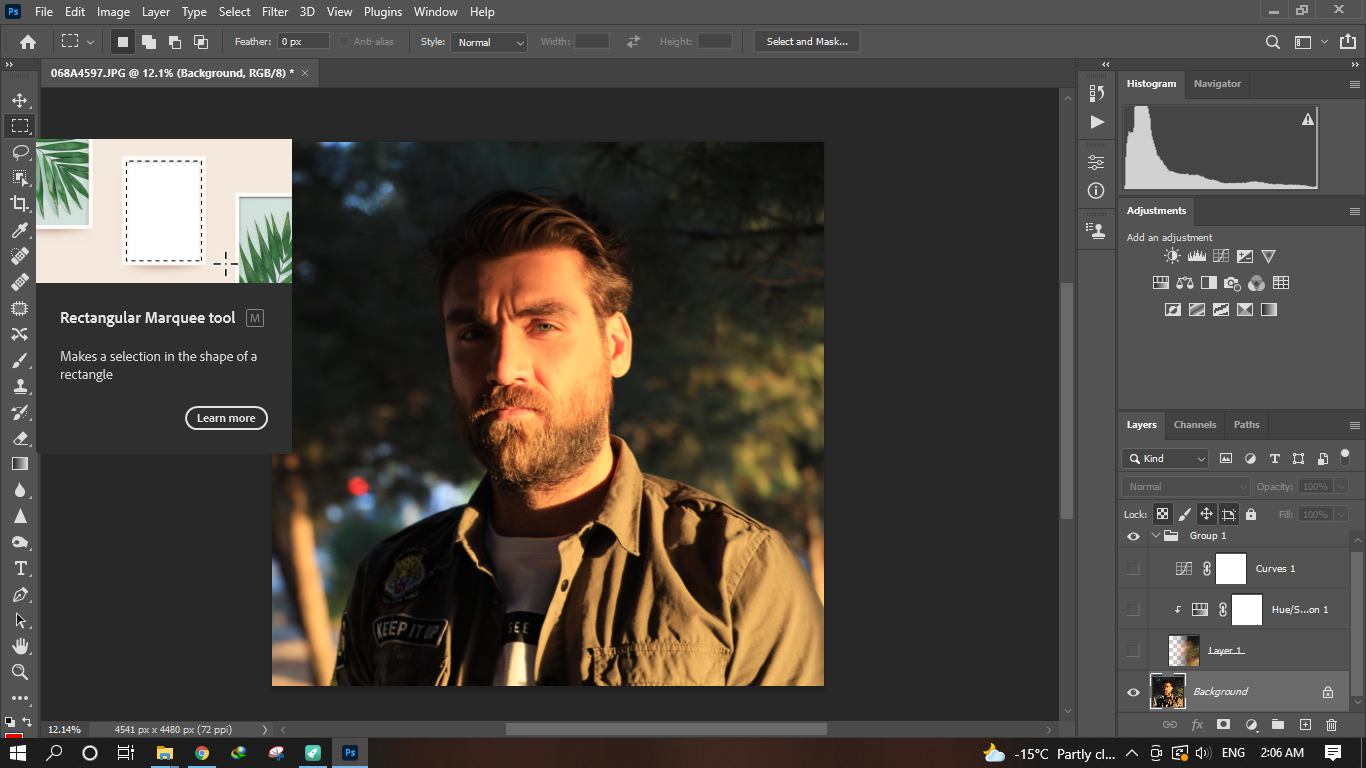Open the Adjustments panel menu
The width and height of the screenshot is (1366, 768).
1355,211
